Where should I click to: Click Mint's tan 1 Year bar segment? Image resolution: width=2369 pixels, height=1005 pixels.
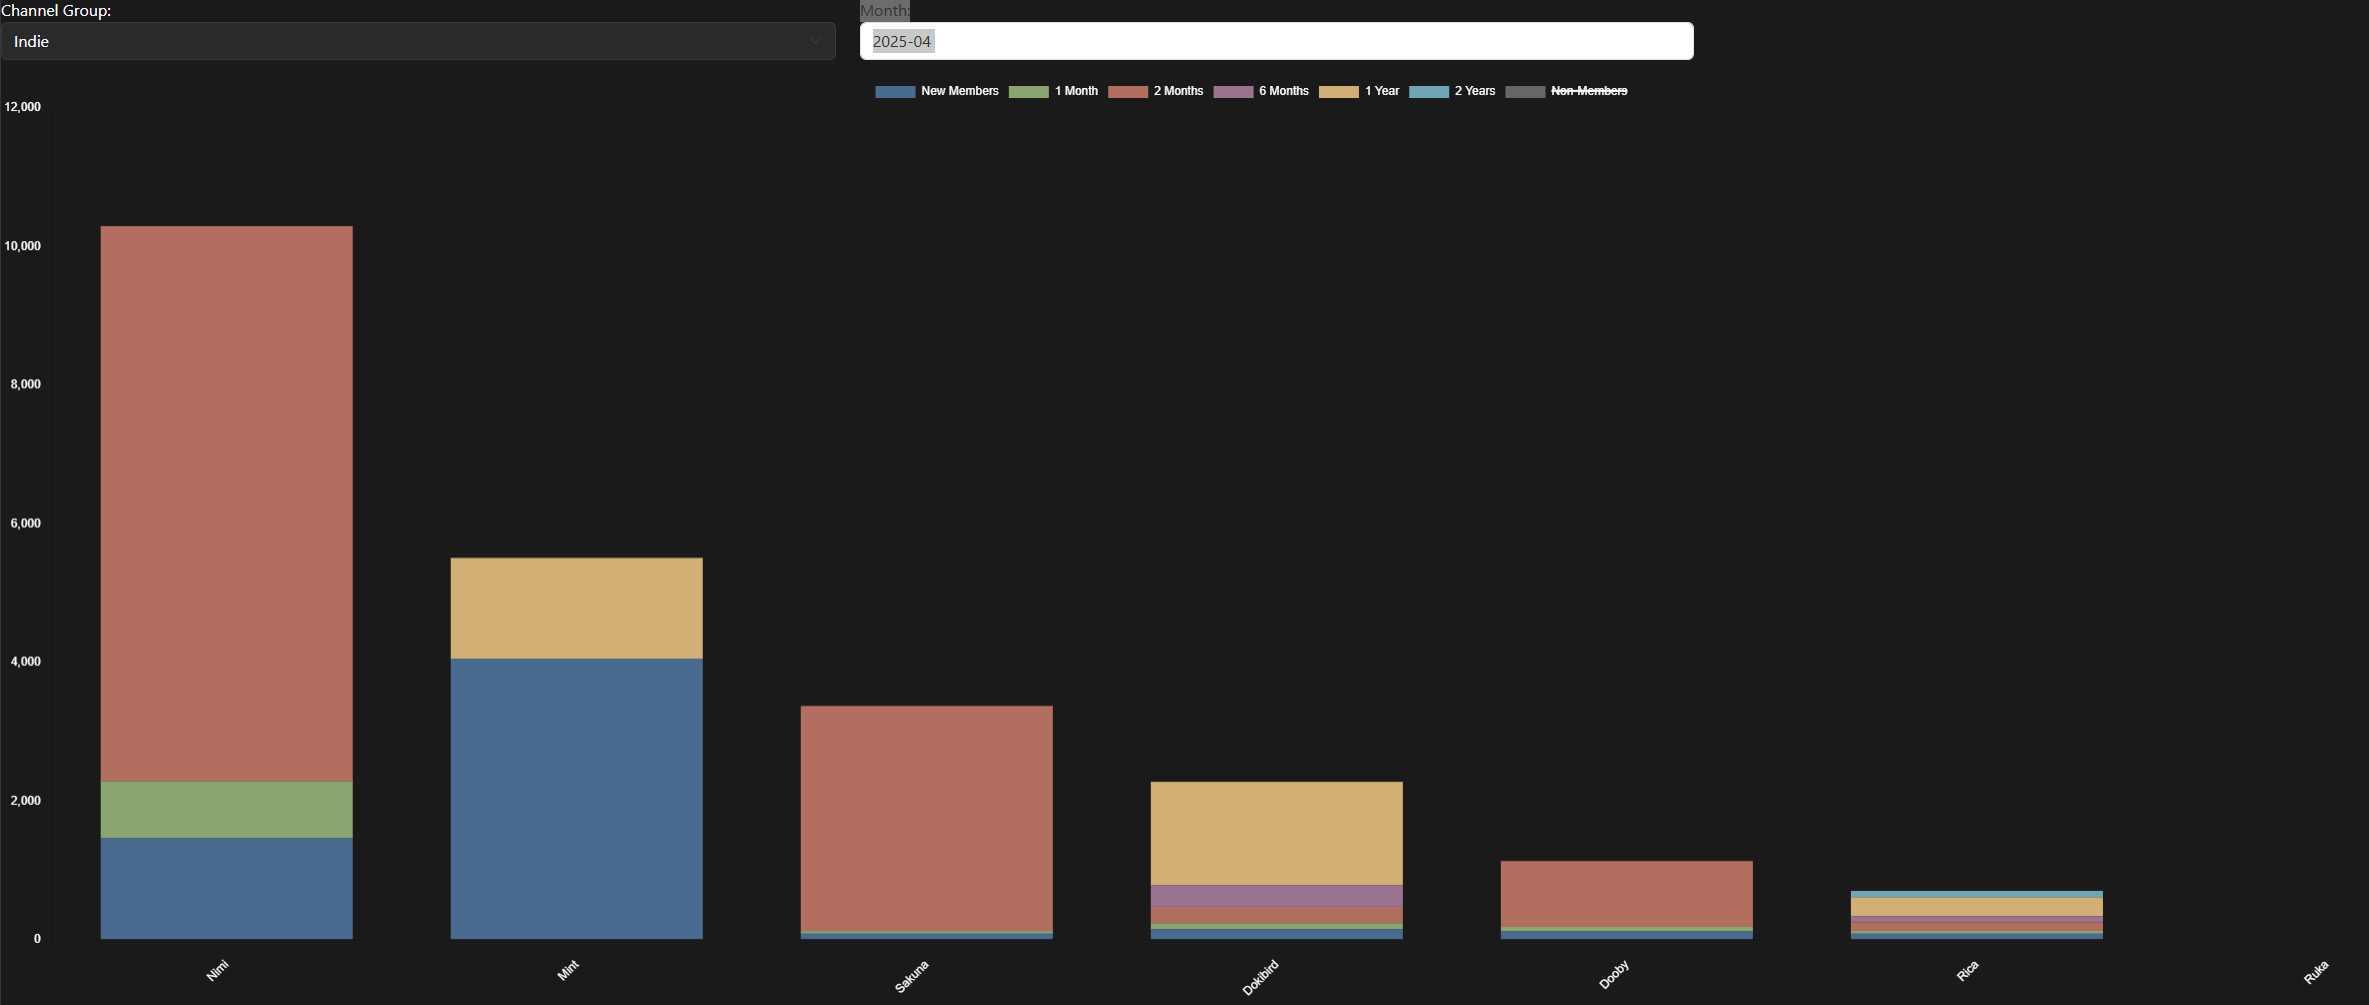coord(577,608)
